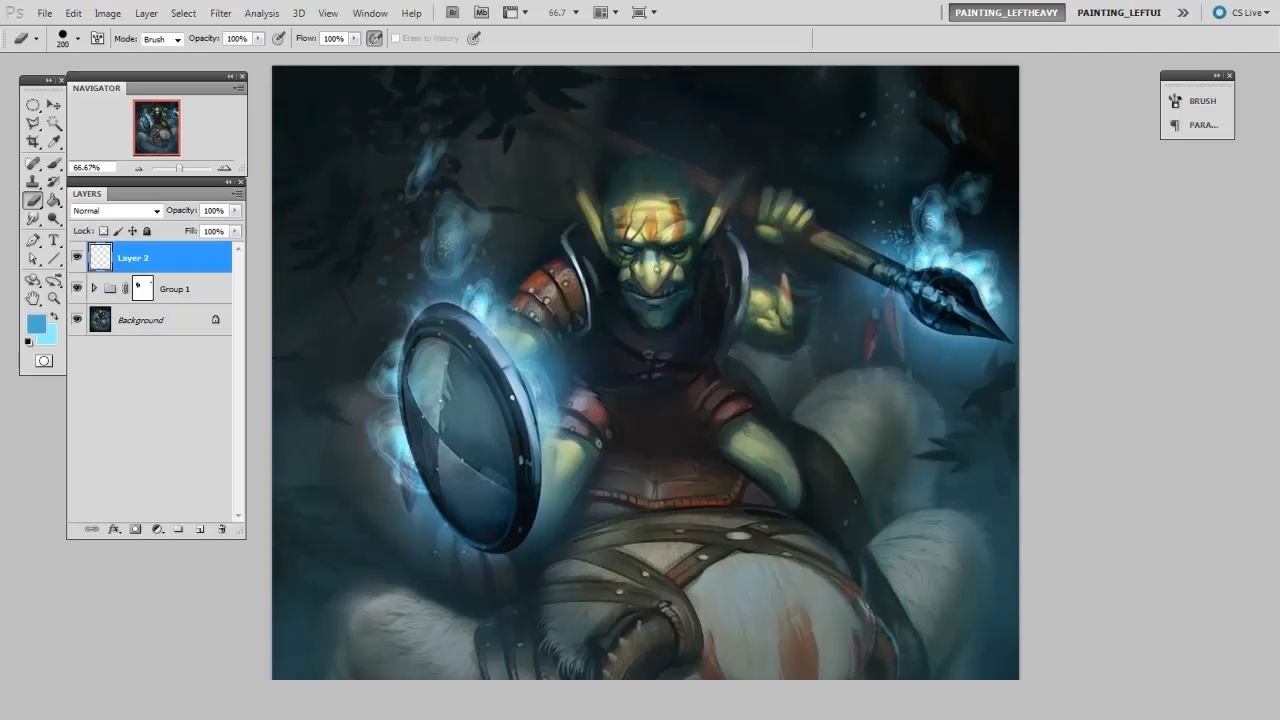The image size is (1280, 720).
Task: Link layers button in Layers panel
Action: [x=92, y=529]
